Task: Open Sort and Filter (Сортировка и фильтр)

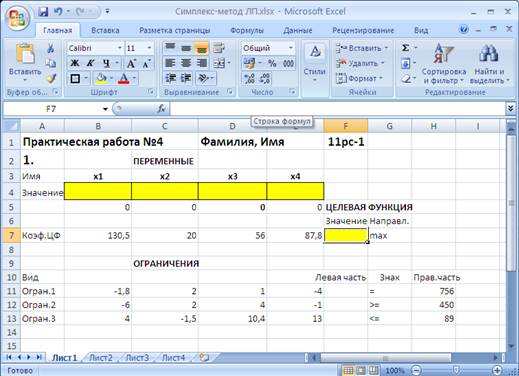Action: point(444,63)
